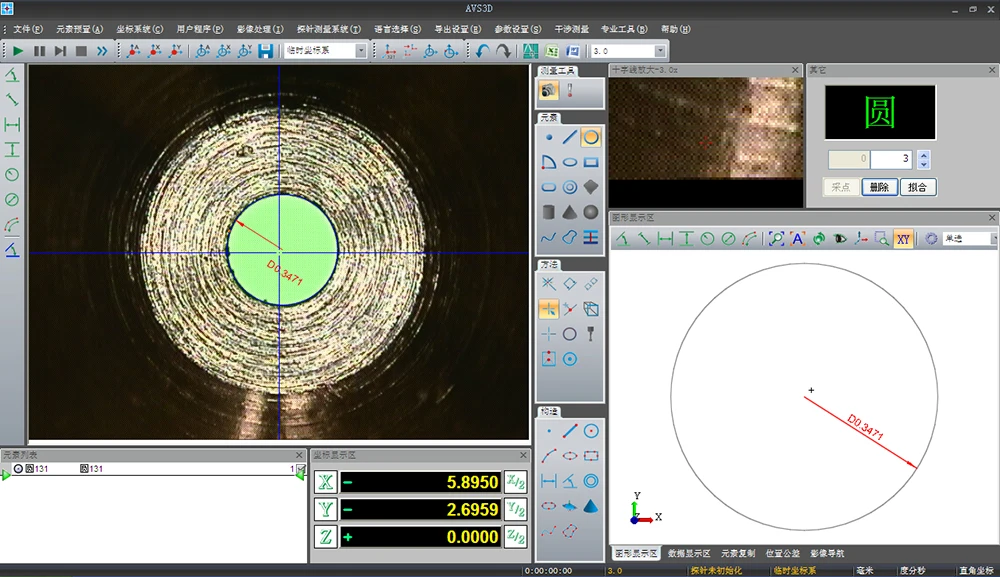The height and width of the screenshot is (577, 1000).
Task: Click the 拟合 fit button
Action: 917,186
